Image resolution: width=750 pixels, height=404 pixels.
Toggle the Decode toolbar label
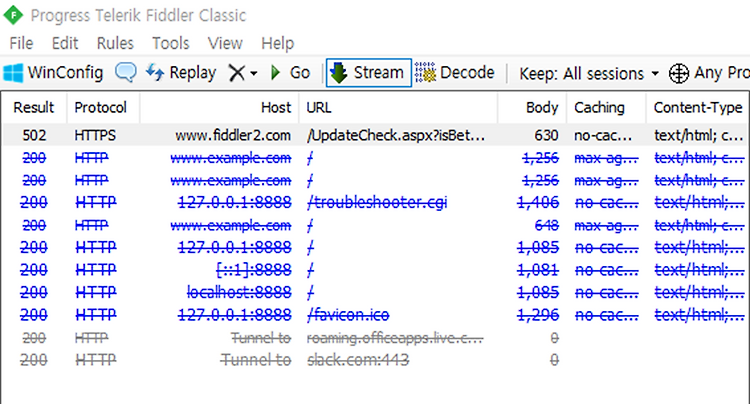[x=467, y=73]
